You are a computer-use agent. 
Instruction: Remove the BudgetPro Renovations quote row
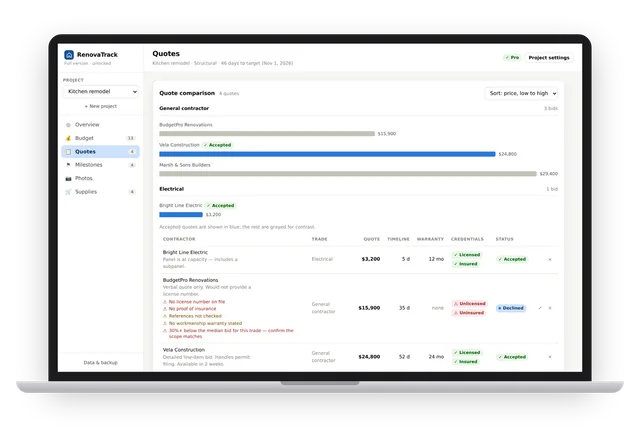coord(550,308)
